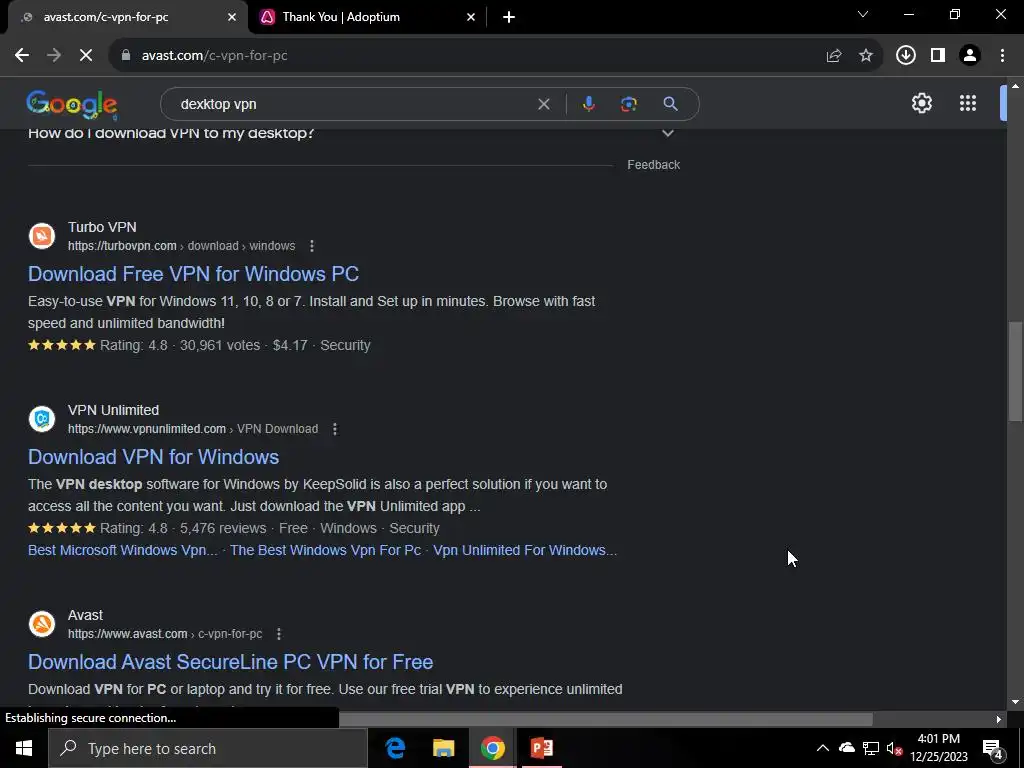Click the Chrome address bar URL
The height and width of the screenshot is (768, 1024).
tap(214, 56)
